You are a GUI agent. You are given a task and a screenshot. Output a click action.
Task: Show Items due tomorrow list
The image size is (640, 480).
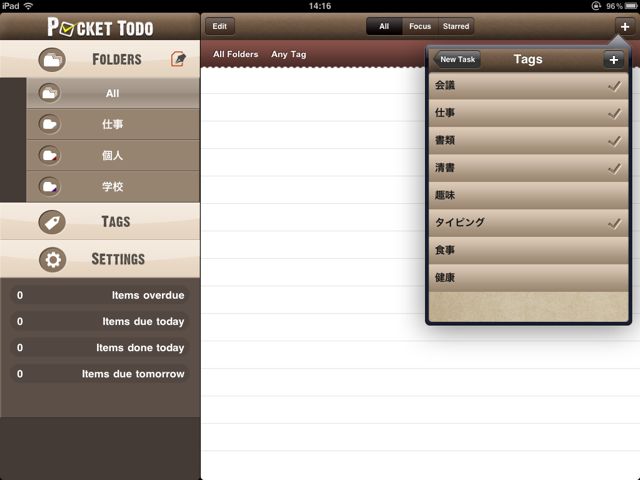[100, 373]
